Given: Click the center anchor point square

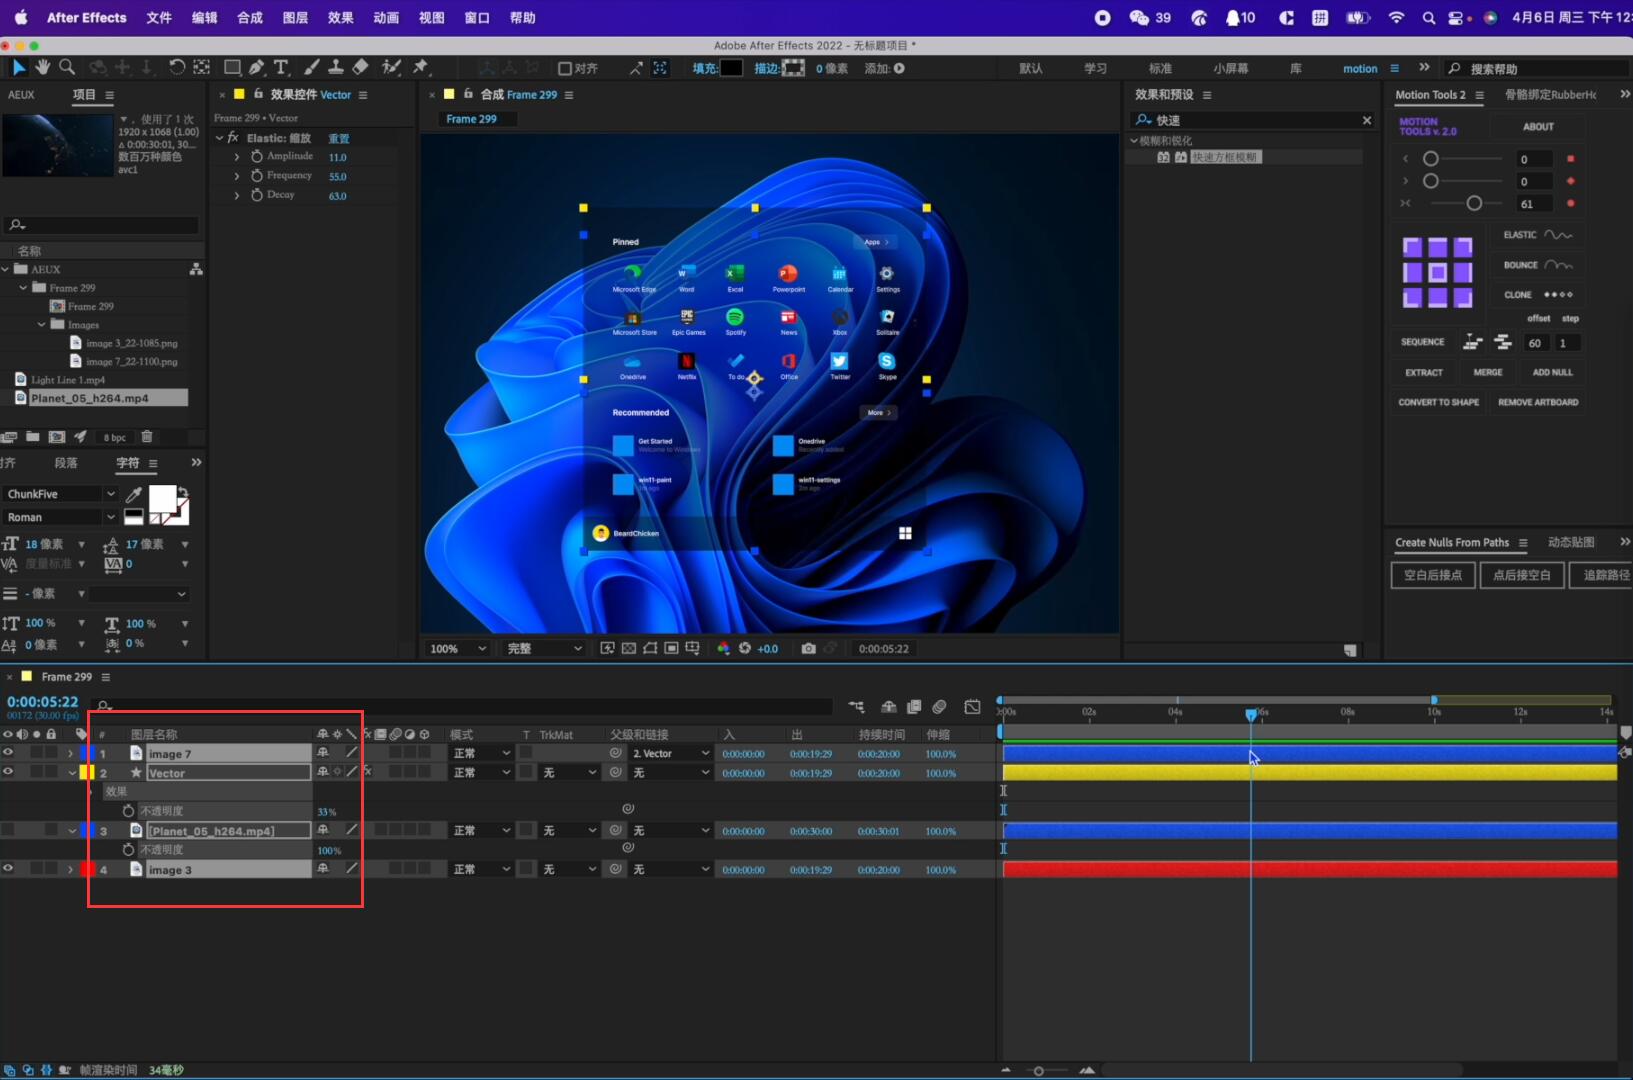Looking at the screenshot, I should point(1437,272).
